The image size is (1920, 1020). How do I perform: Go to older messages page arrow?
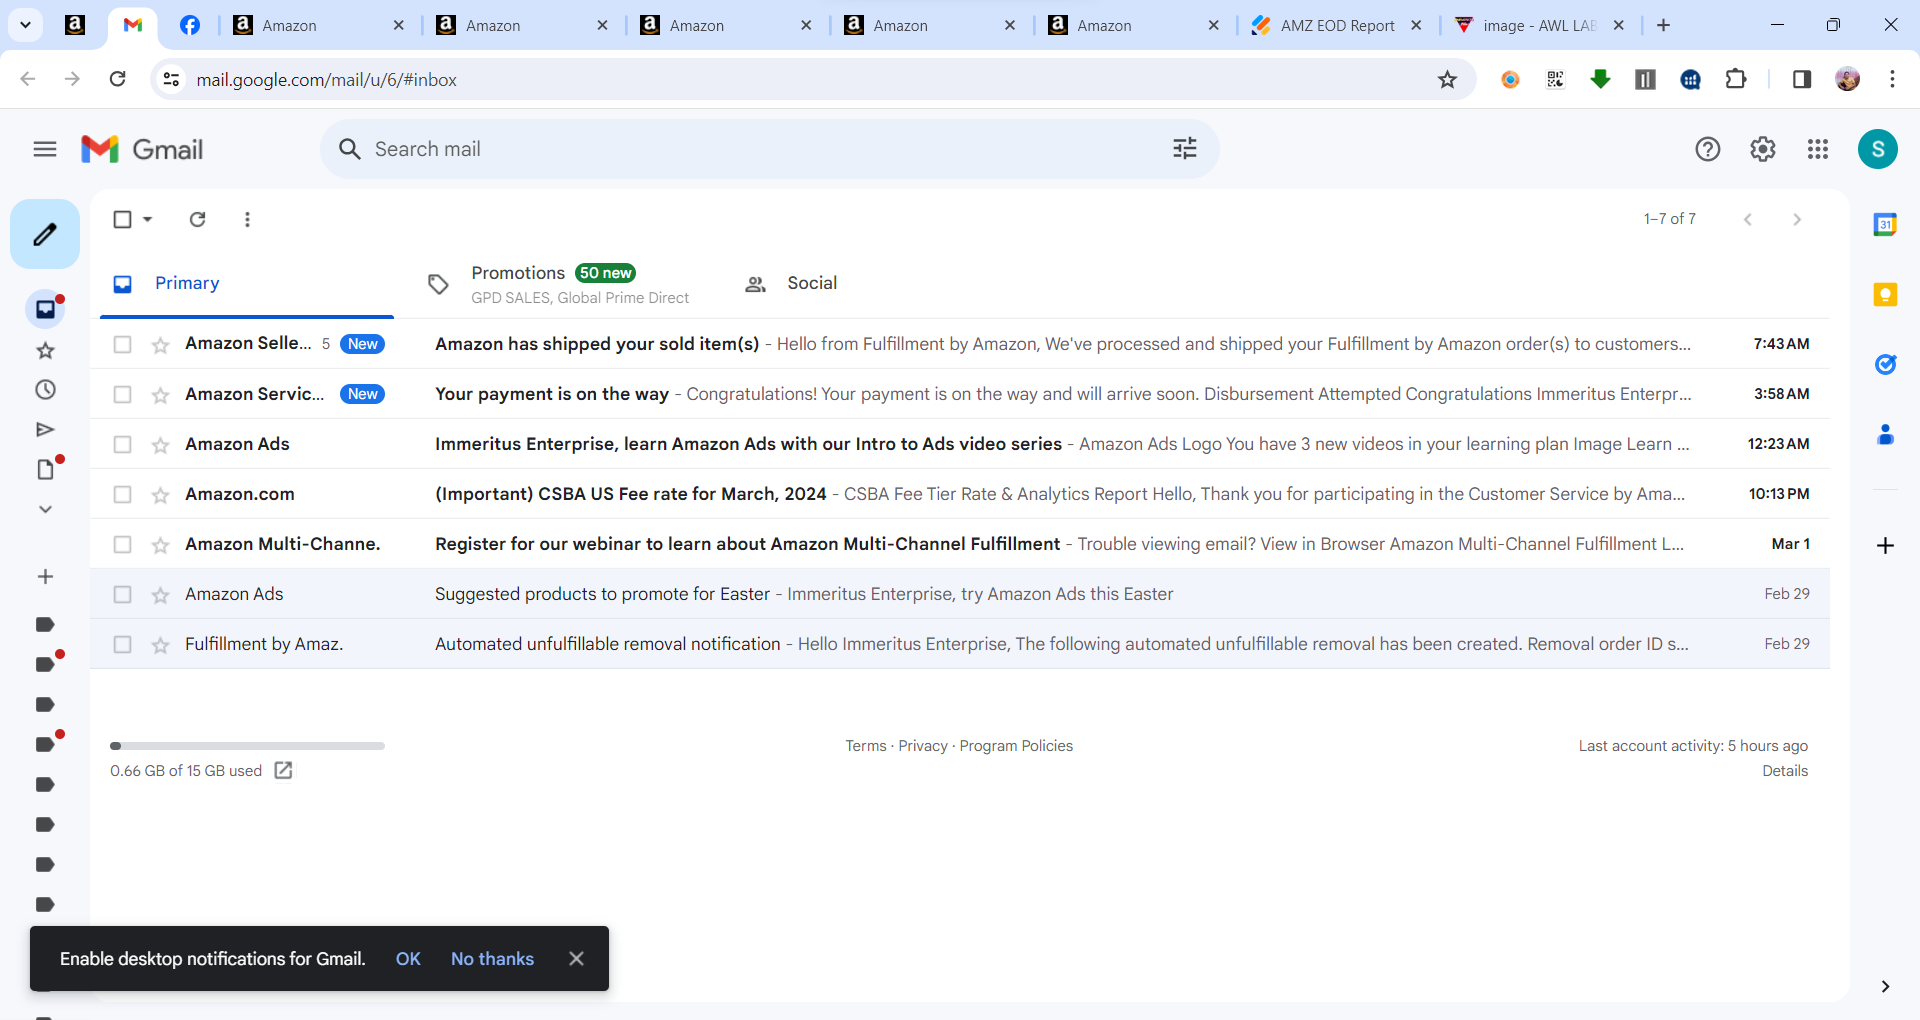pyautogui.click(x=1797, y=219)
